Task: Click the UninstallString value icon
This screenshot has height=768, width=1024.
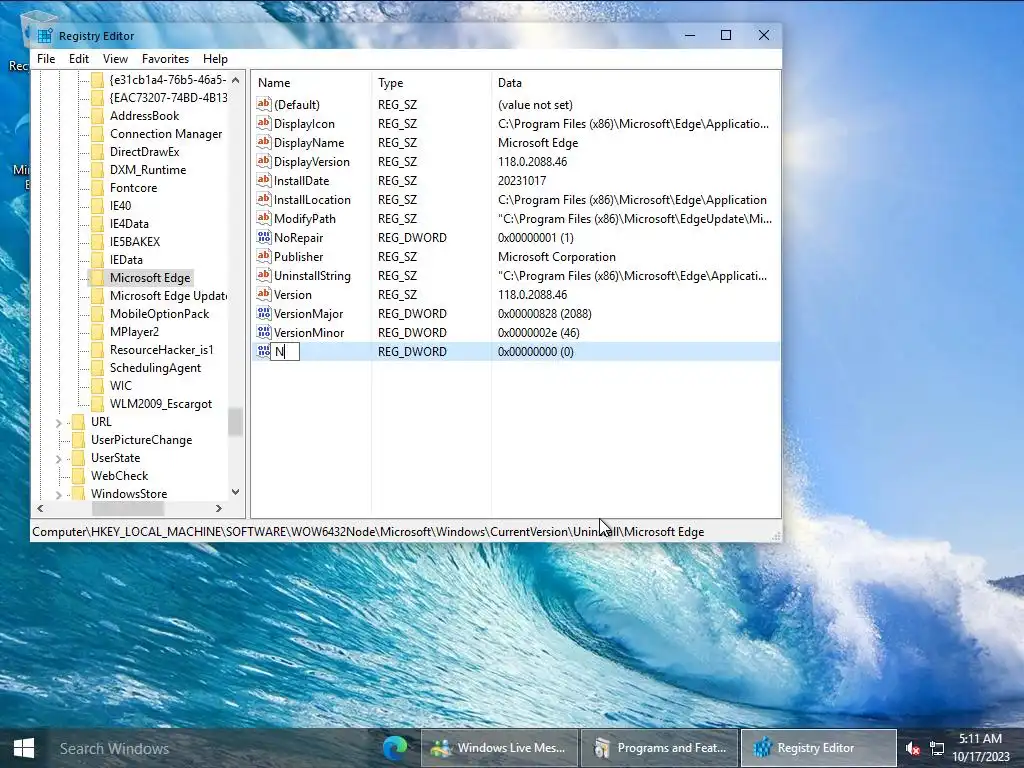Action: tap(263, 276)
